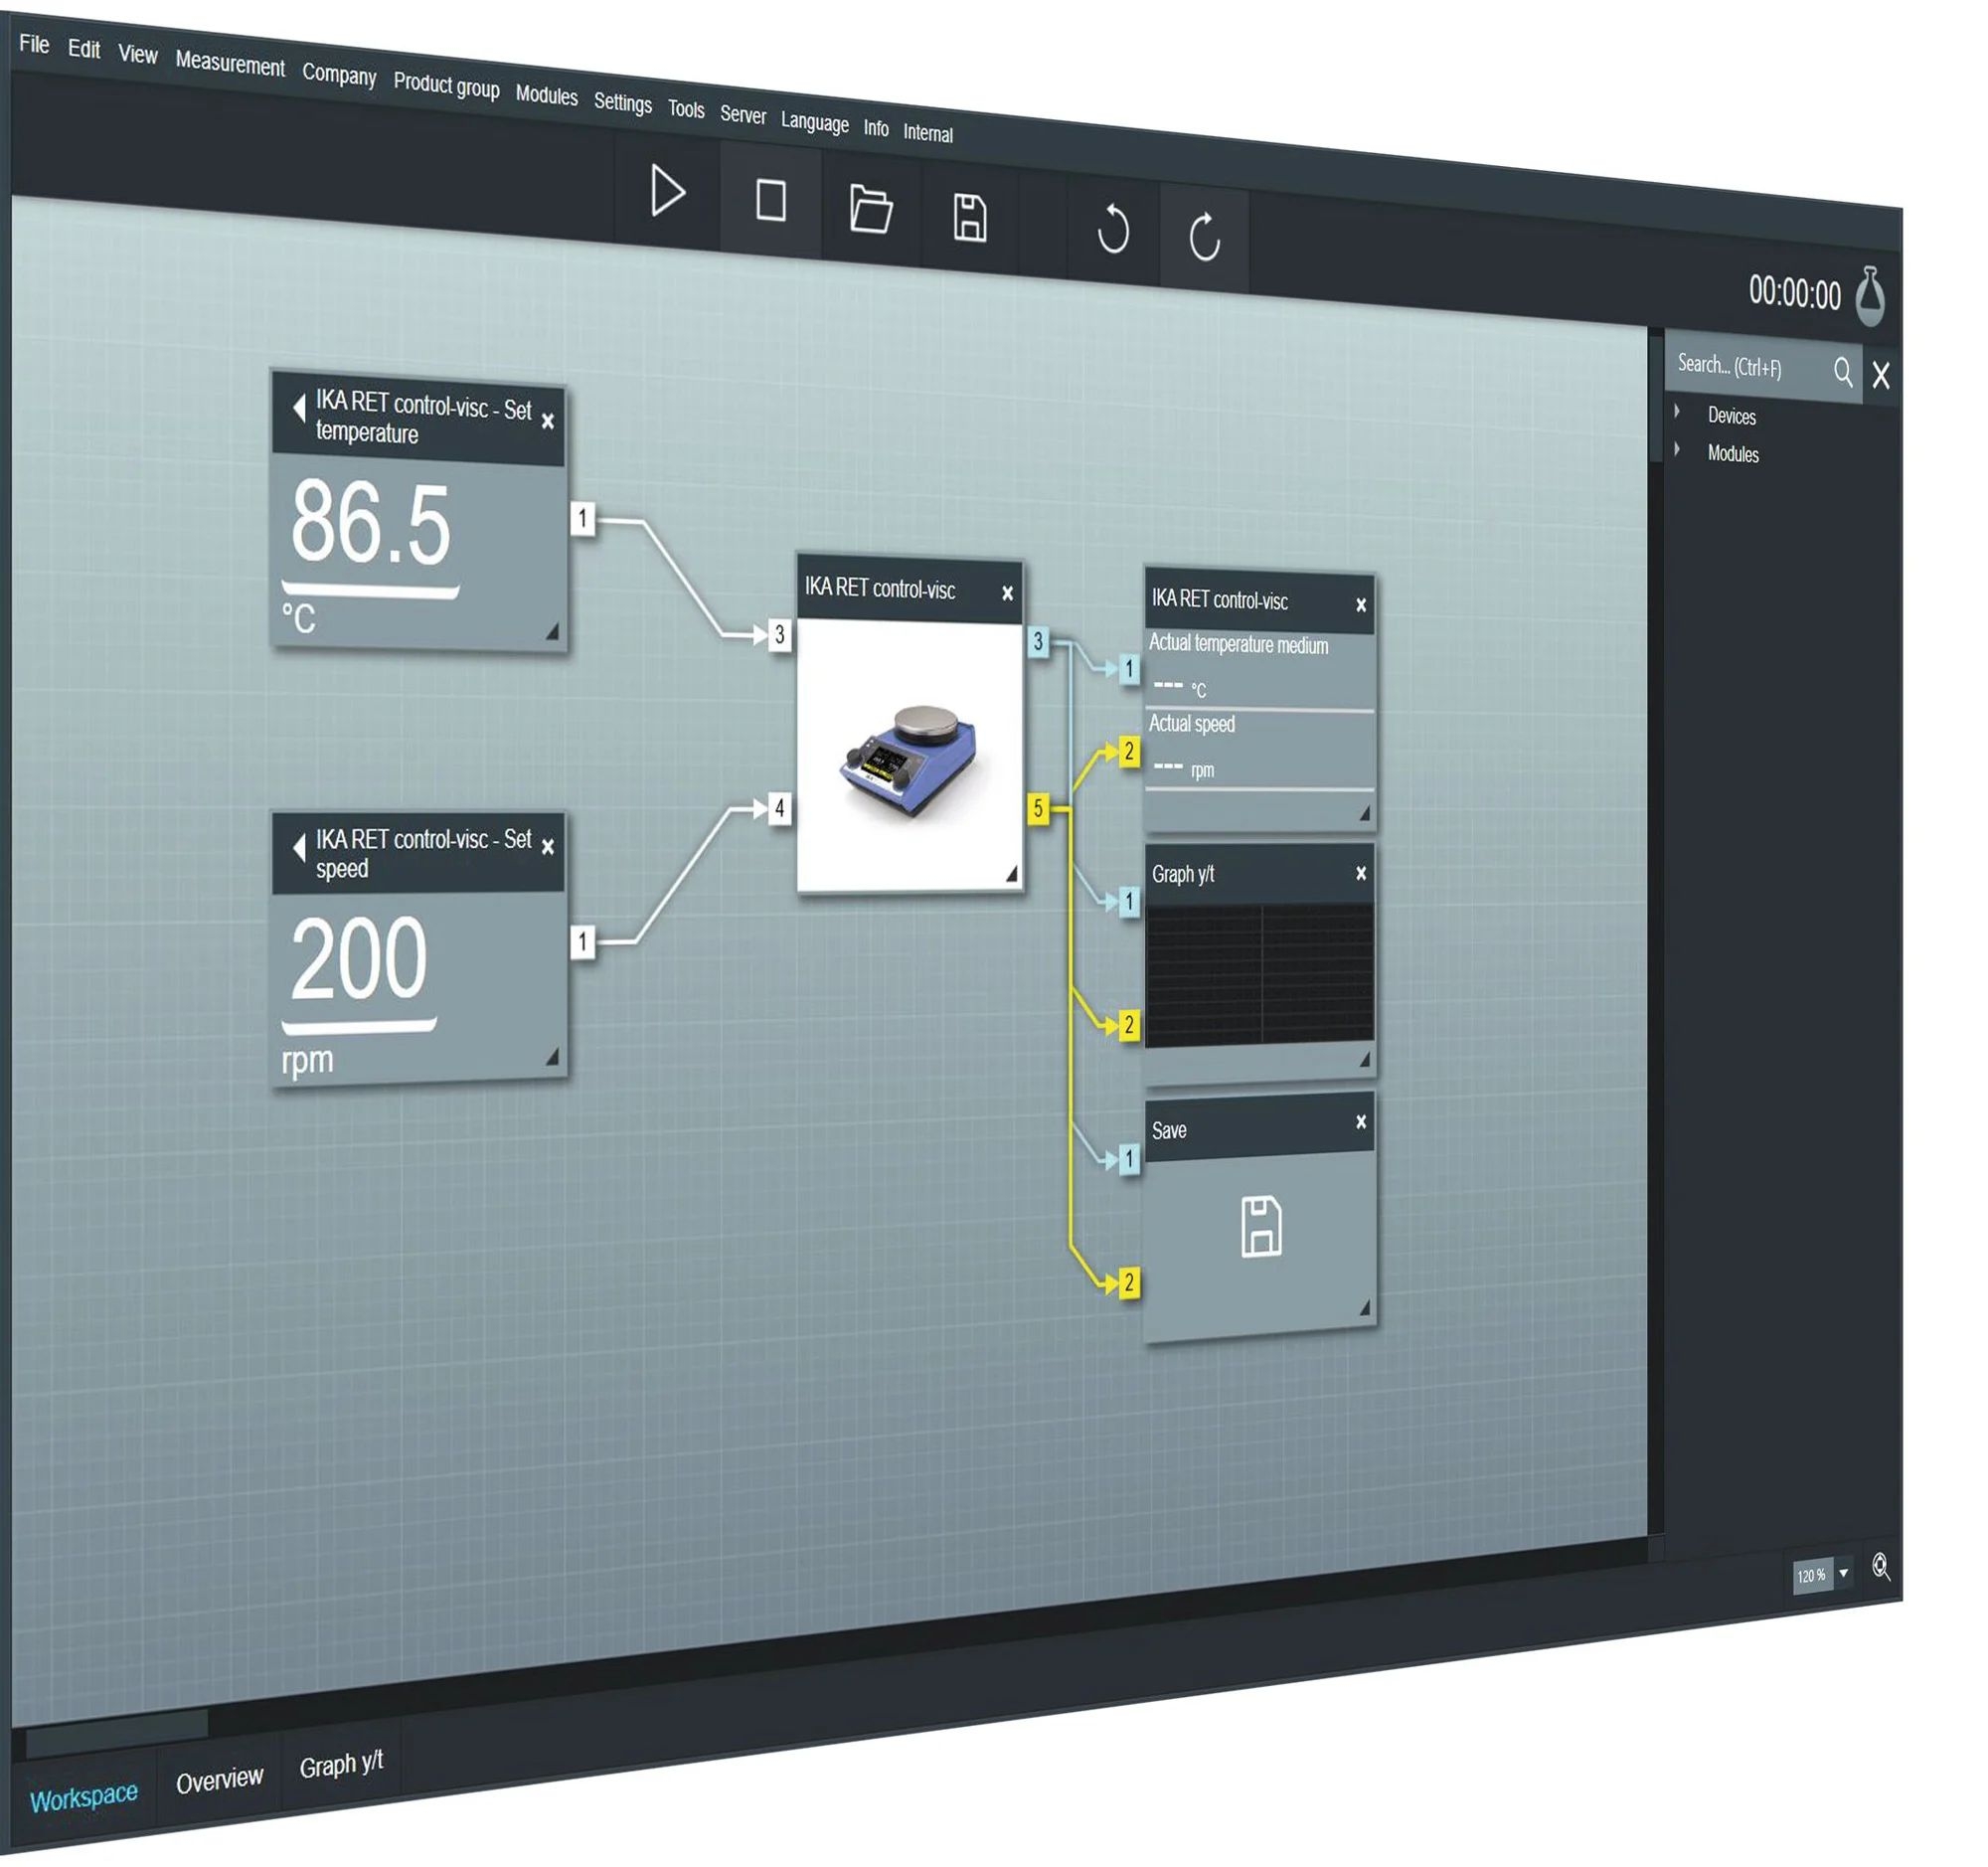Redo with the clockwise arrow icon
Image resolution: width=1988 pixels, height=1867 pixels.
click(1204, 236)
